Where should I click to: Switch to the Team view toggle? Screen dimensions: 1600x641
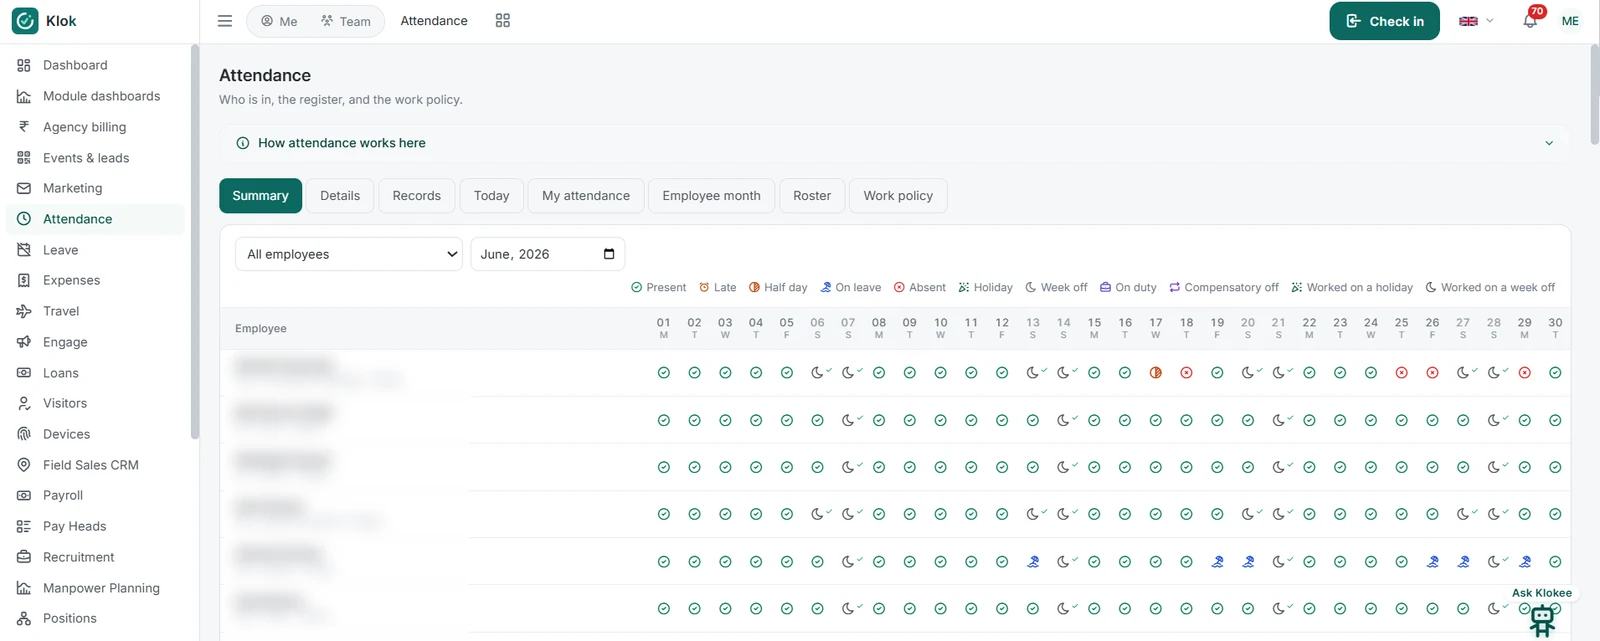point(346,21)
